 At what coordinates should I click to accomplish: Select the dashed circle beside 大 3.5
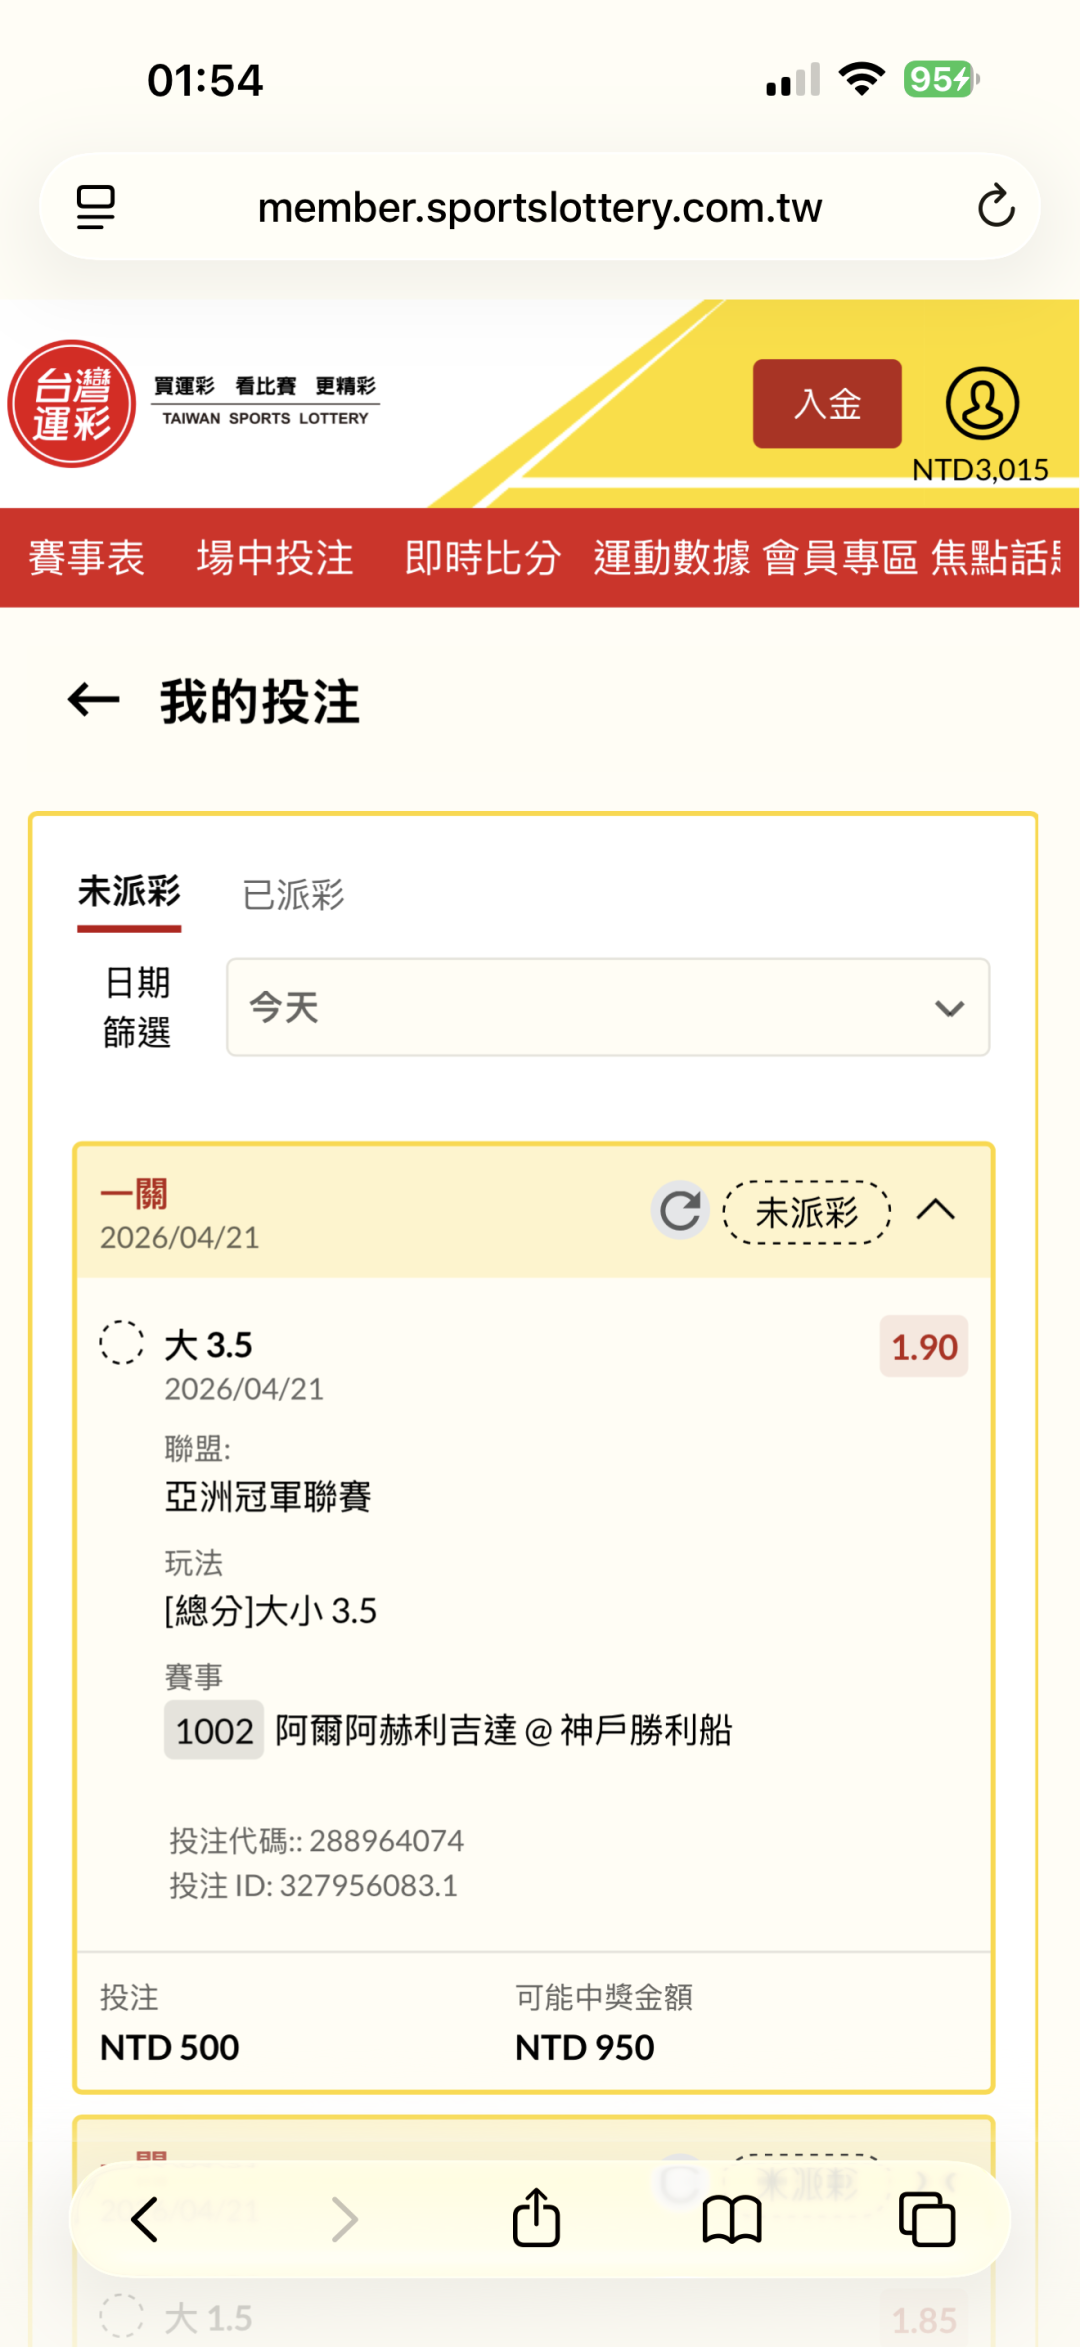122,1342
